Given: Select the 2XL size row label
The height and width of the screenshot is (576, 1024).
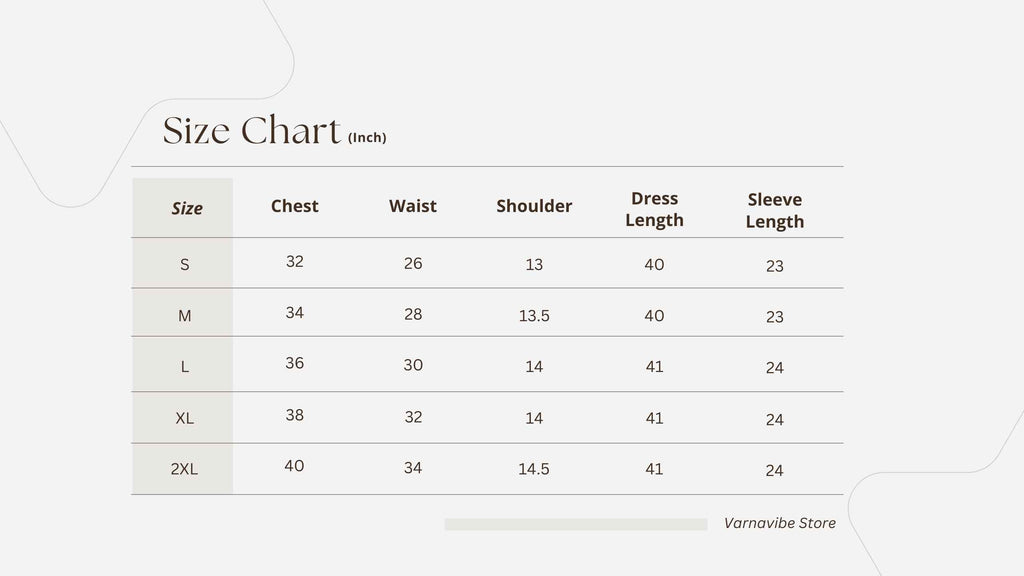Looking at the screenshot, I should (x=184, y=469).
